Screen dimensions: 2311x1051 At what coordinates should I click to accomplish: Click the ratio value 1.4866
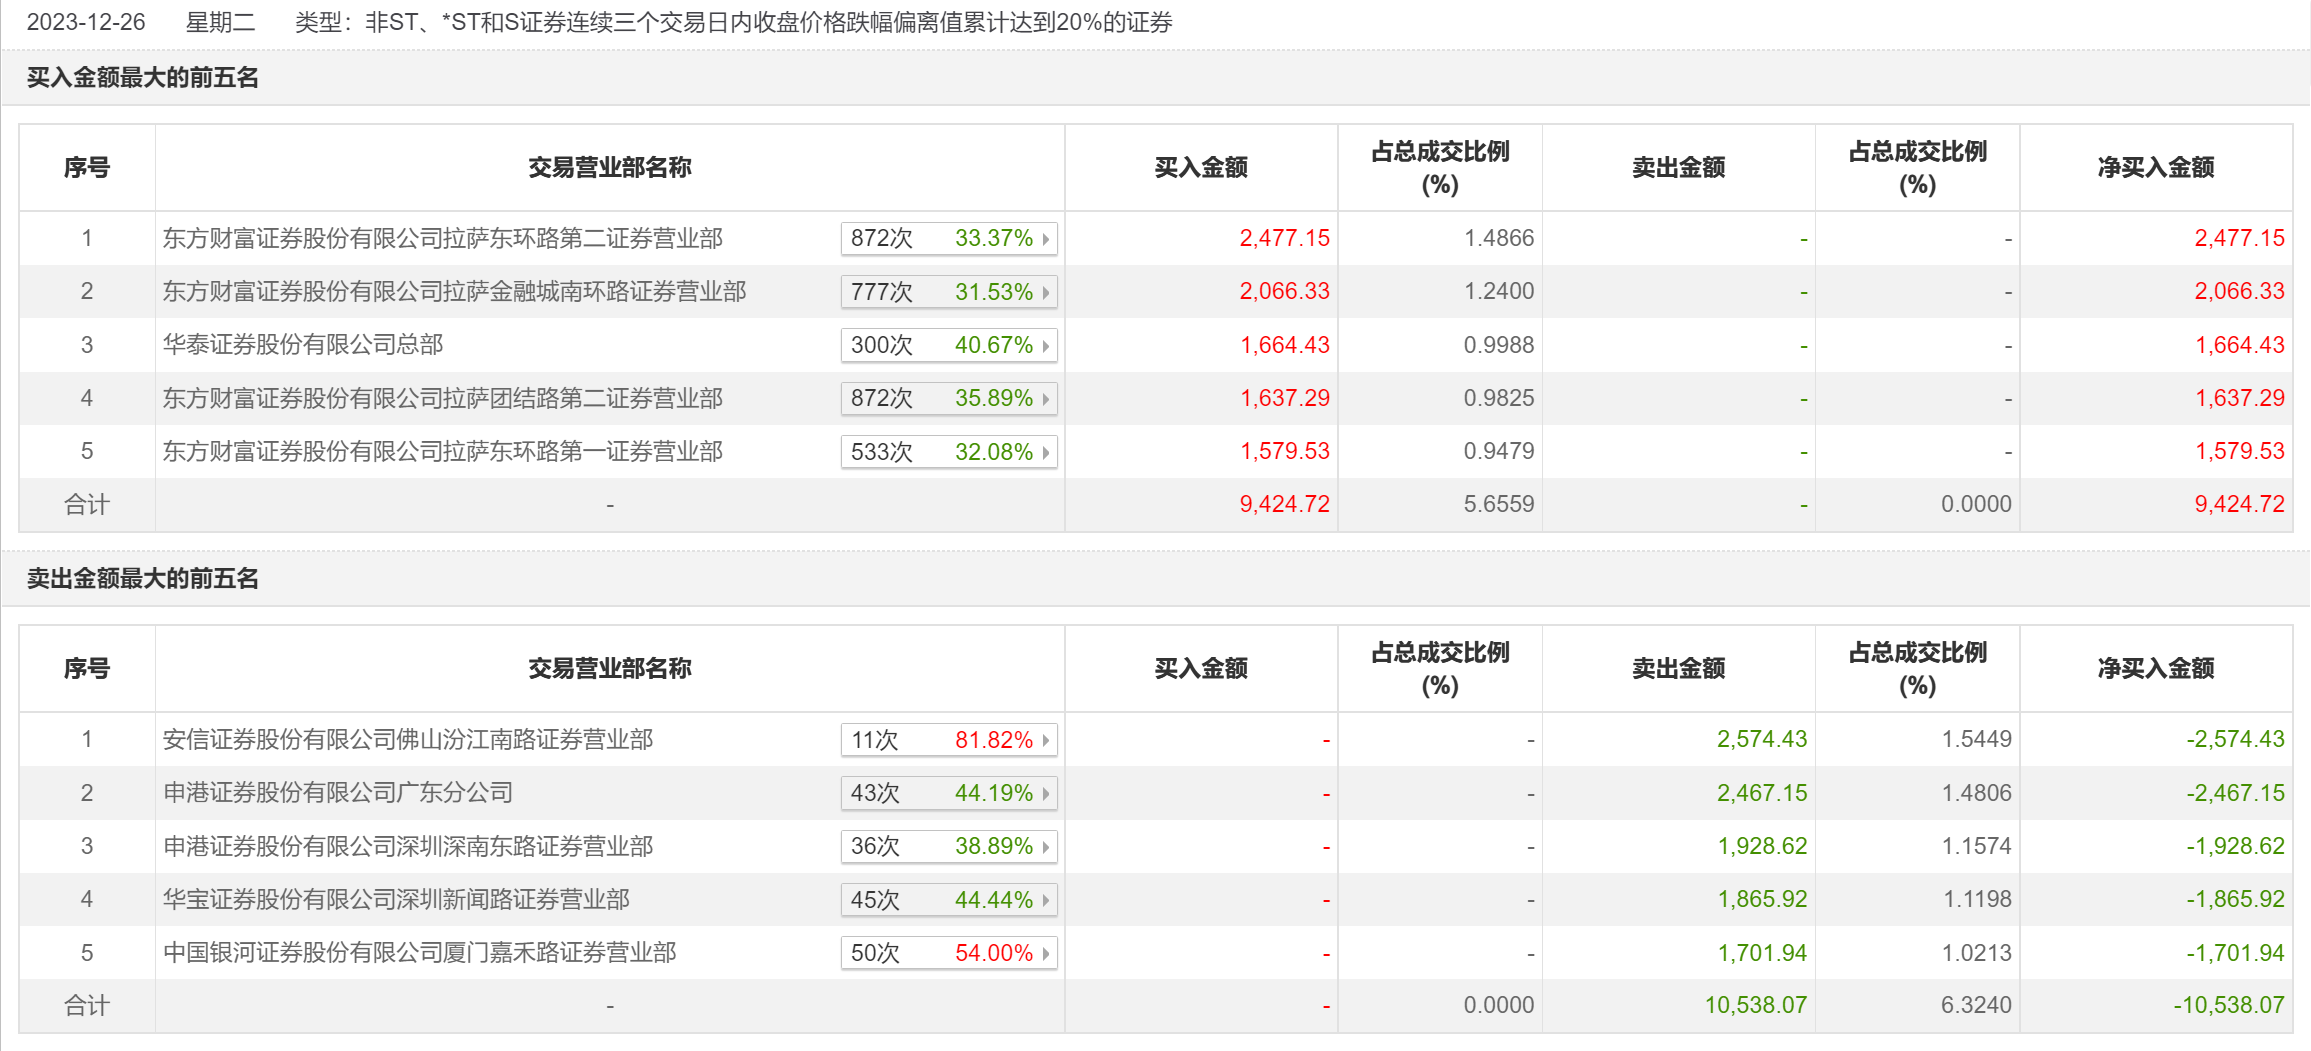(x=1499, y=238)
